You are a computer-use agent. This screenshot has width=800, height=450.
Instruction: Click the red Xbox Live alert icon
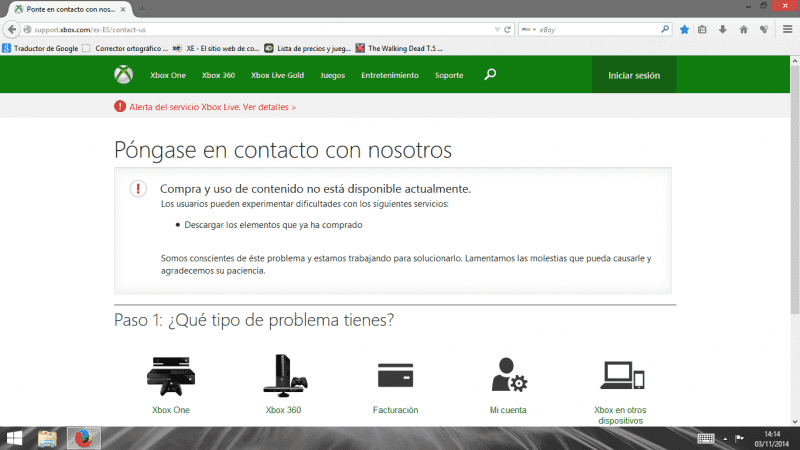[120, 106]
